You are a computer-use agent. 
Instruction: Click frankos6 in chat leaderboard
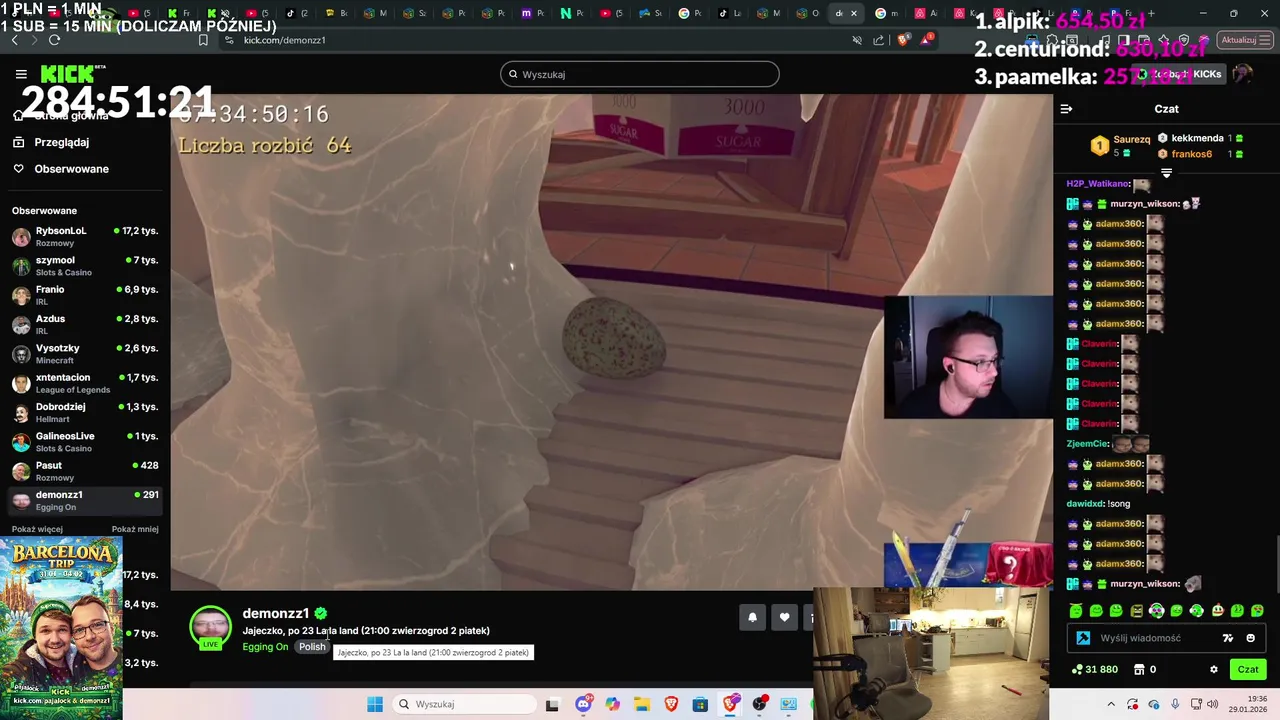pyautogui.click(x=1192, y=154)
